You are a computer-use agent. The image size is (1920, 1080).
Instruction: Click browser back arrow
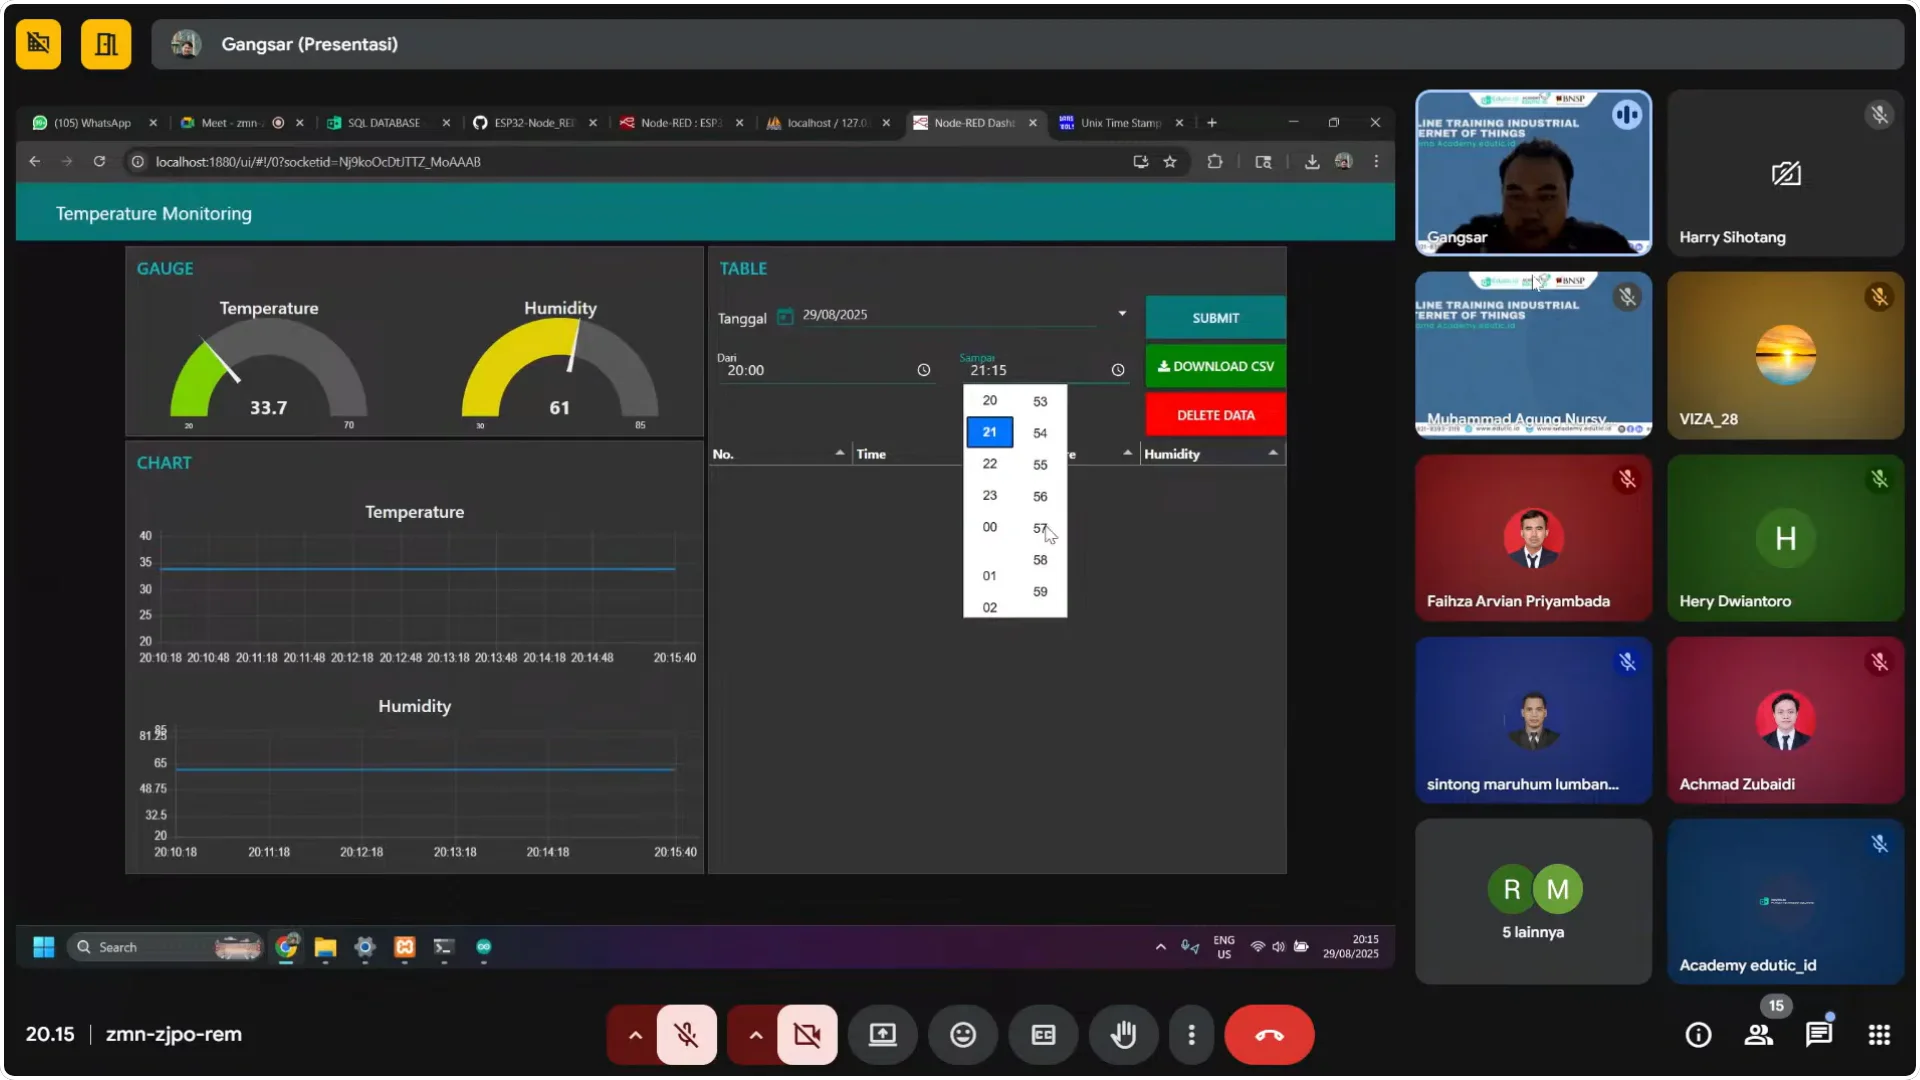pos(35,161)
